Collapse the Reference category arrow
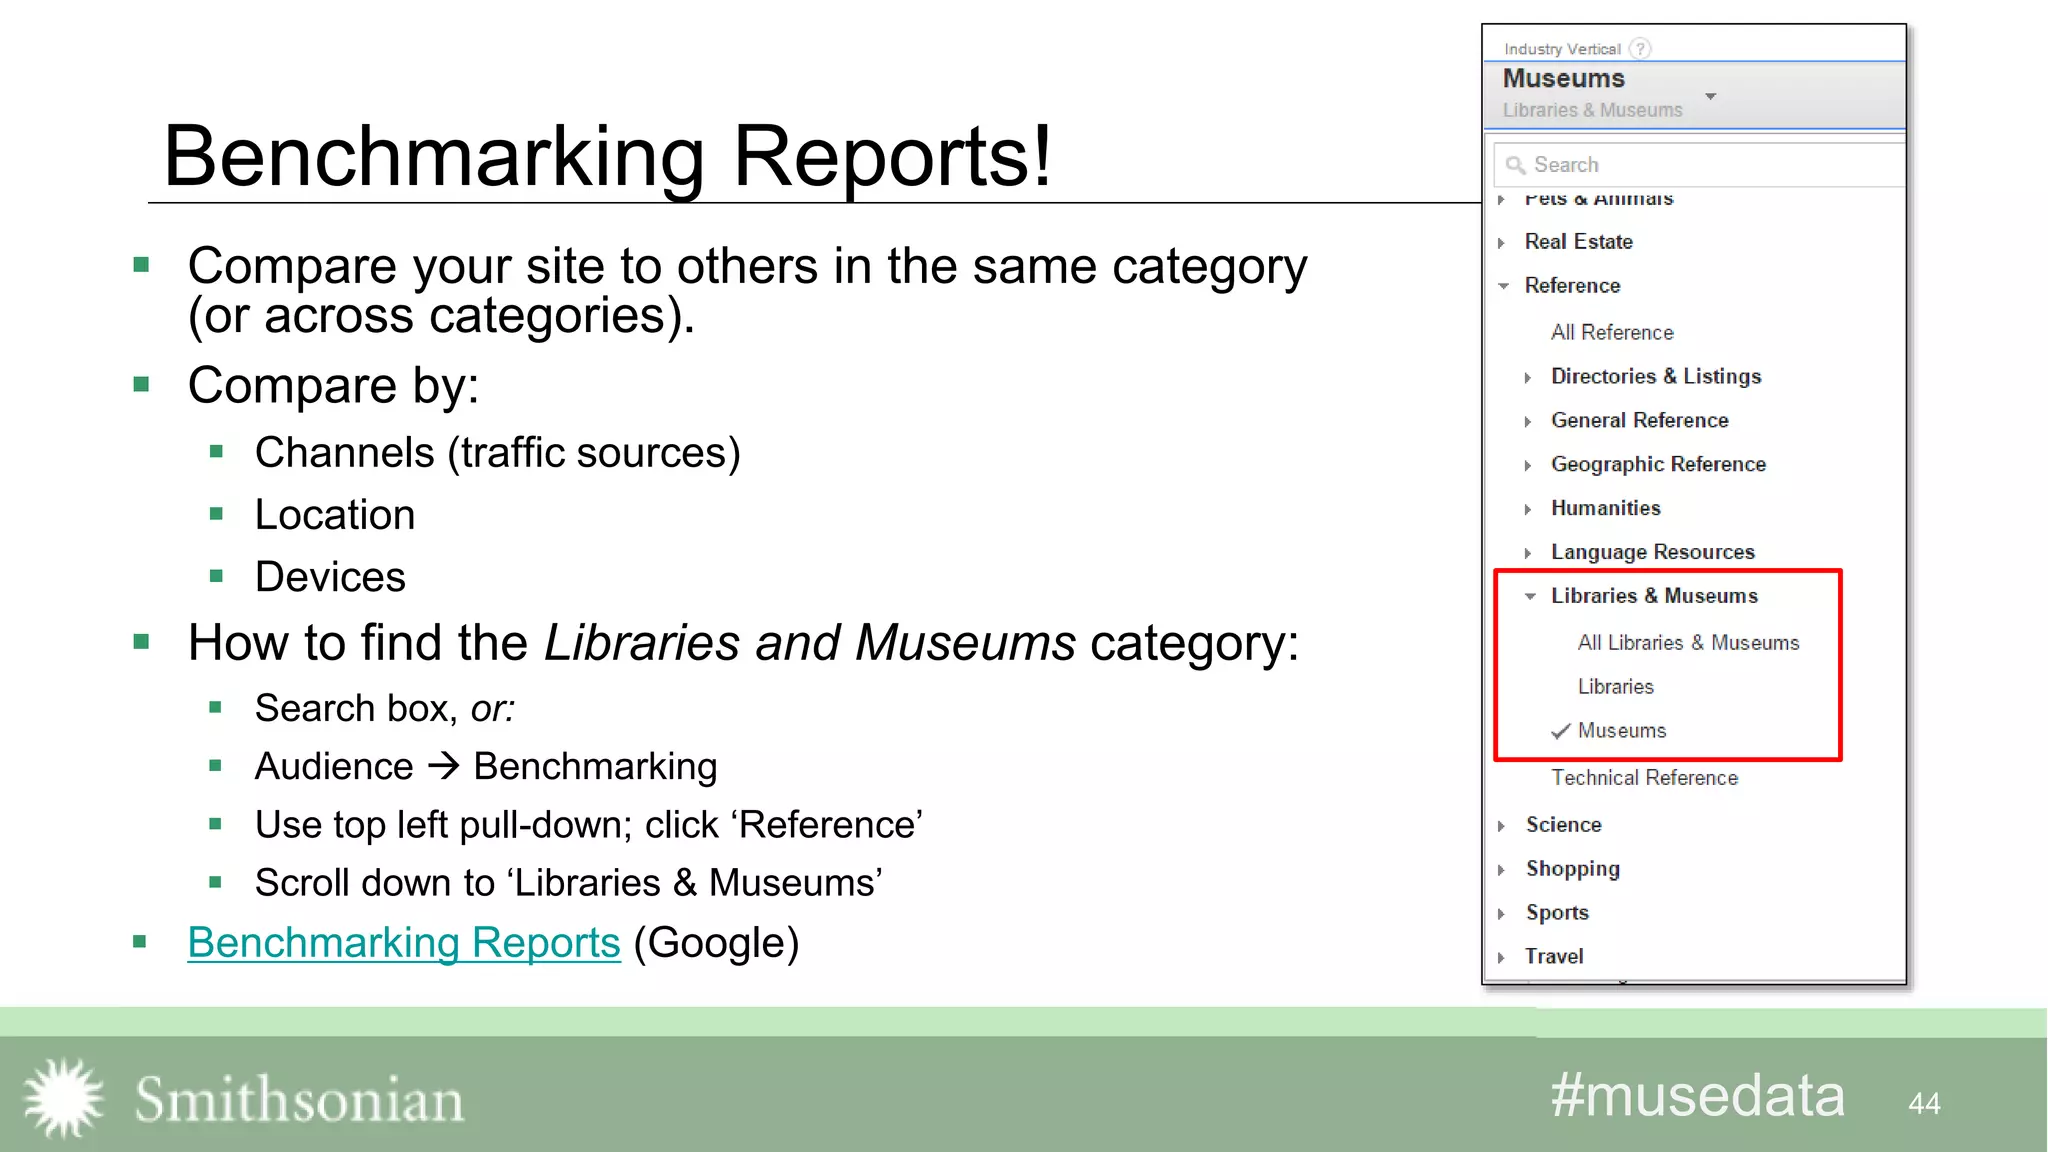Viewport: 2048px width, 1152px height. pyautogui.click(x=1503, y=286)
